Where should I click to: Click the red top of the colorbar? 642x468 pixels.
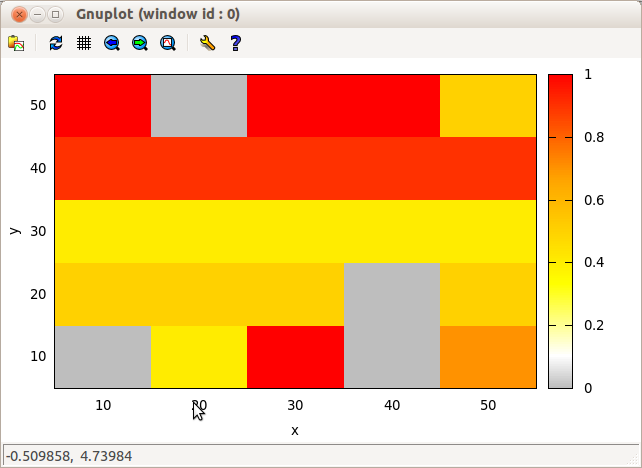click(561, 82)
